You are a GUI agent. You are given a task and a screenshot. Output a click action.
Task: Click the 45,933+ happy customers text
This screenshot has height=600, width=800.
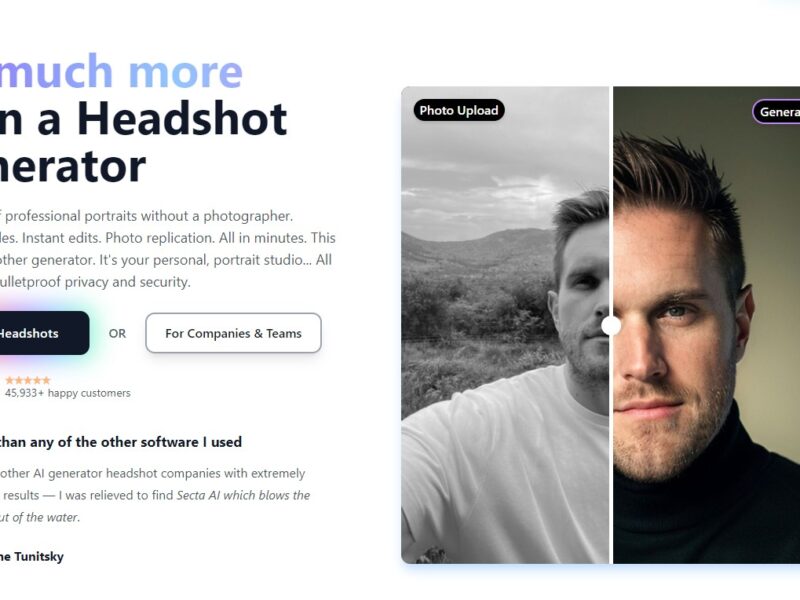pos(67,393)
